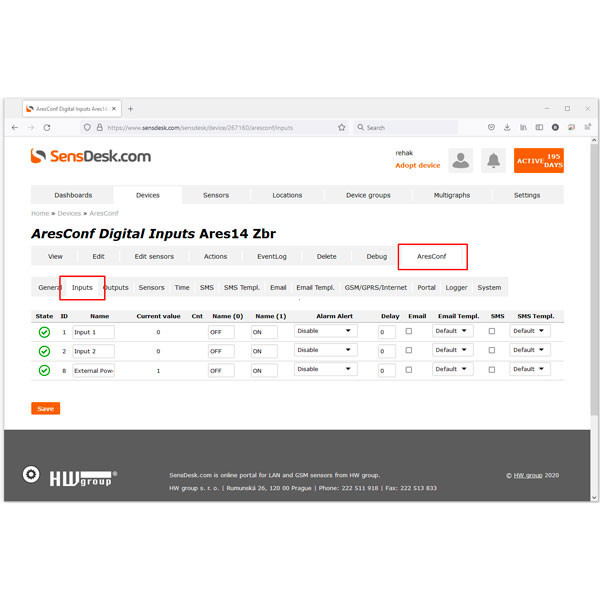Enable Email checkbox for Input 1
Image resolution: width=600 pixels, height=600 pixels.
click(409, 331)
